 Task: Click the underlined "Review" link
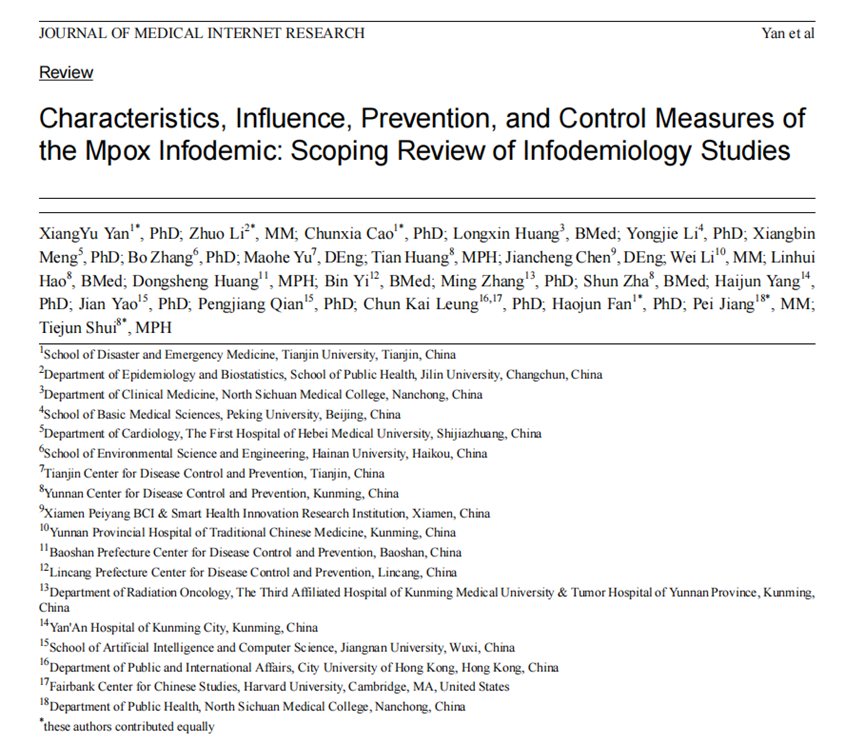pyautogui.click(x=66, y=73)
